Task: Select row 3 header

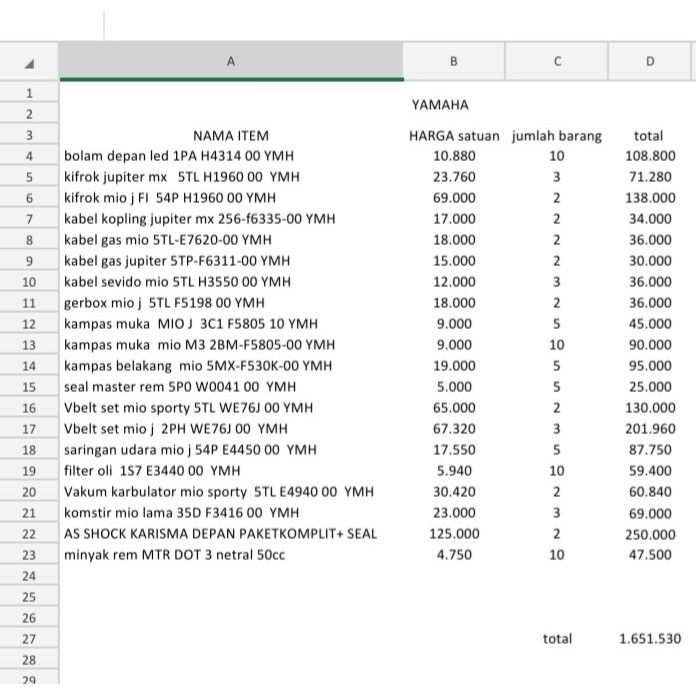Action: (x=29, y=135)
